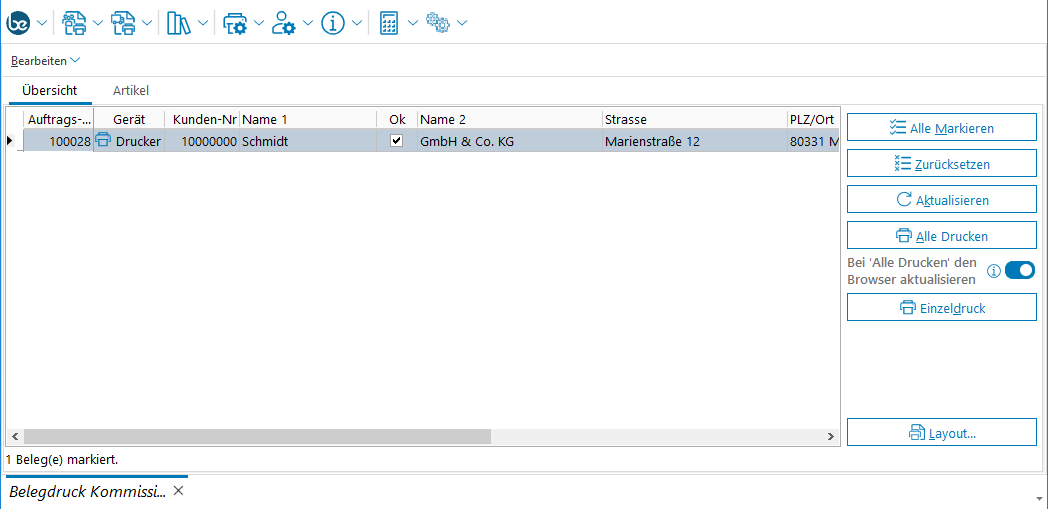Click the horizontal scrollbar under the table
The width and height of the screenshot is (1048, 509).
click(x=257, y=437)
